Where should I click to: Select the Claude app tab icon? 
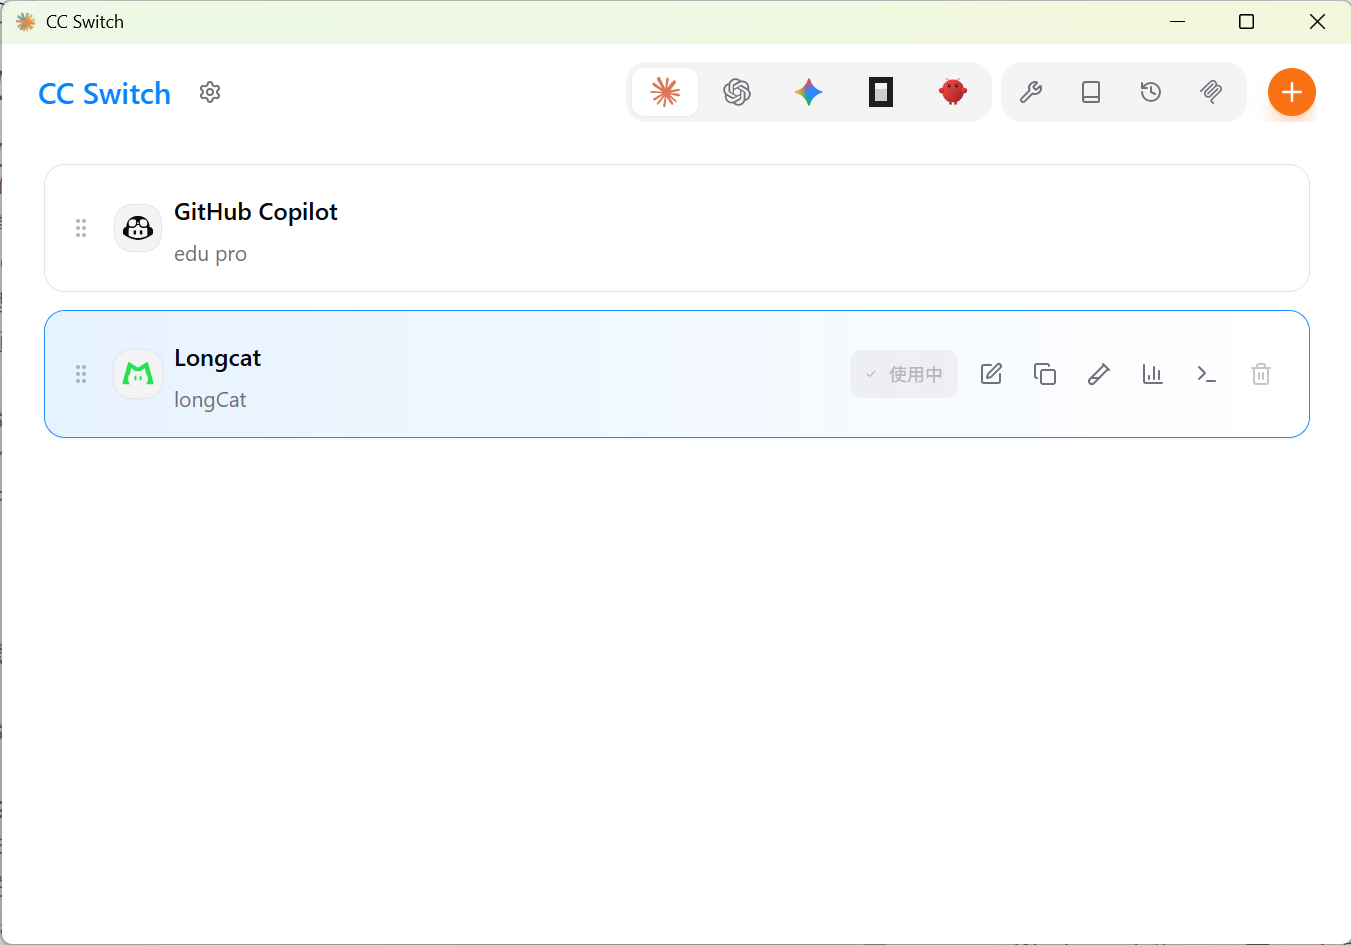pyautogui.click(x=665, y=92)
